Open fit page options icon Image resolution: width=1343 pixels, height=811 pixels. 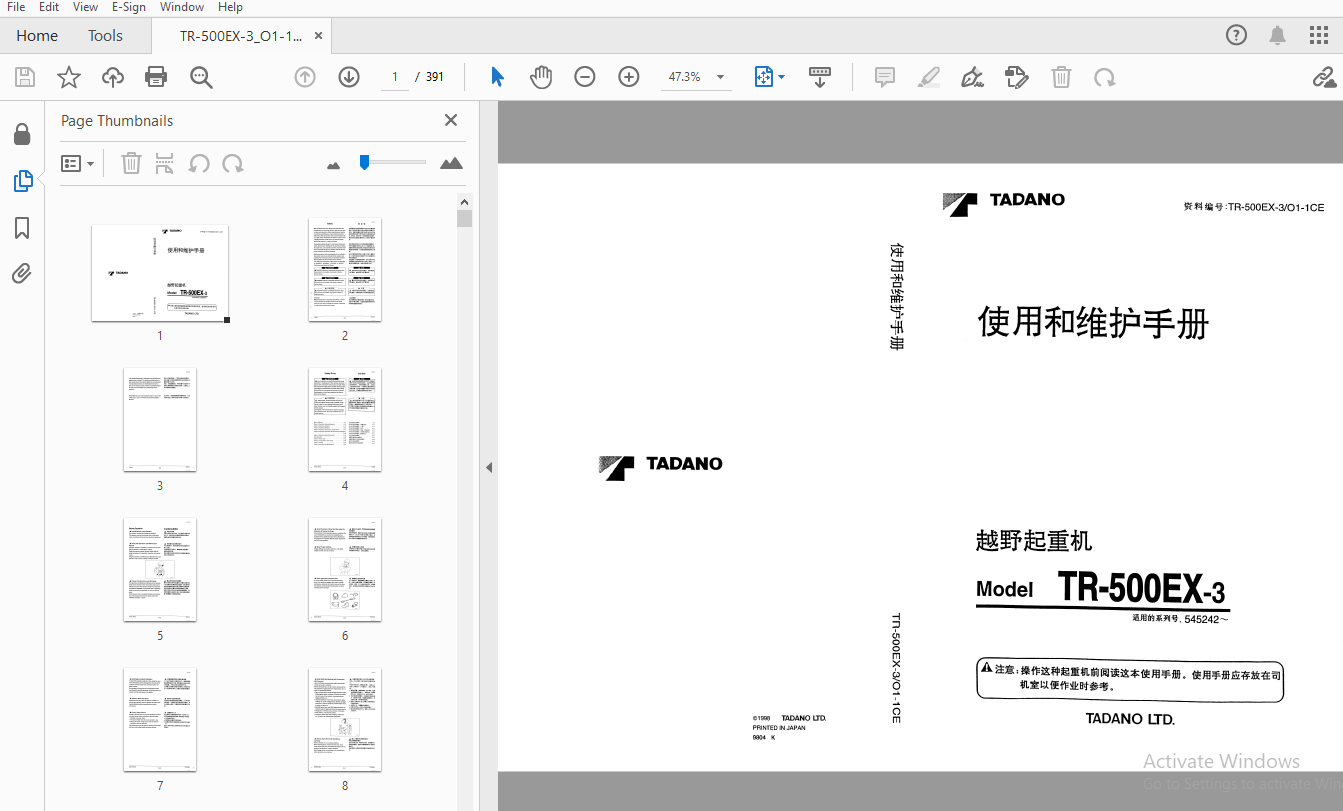pos(764,77)
